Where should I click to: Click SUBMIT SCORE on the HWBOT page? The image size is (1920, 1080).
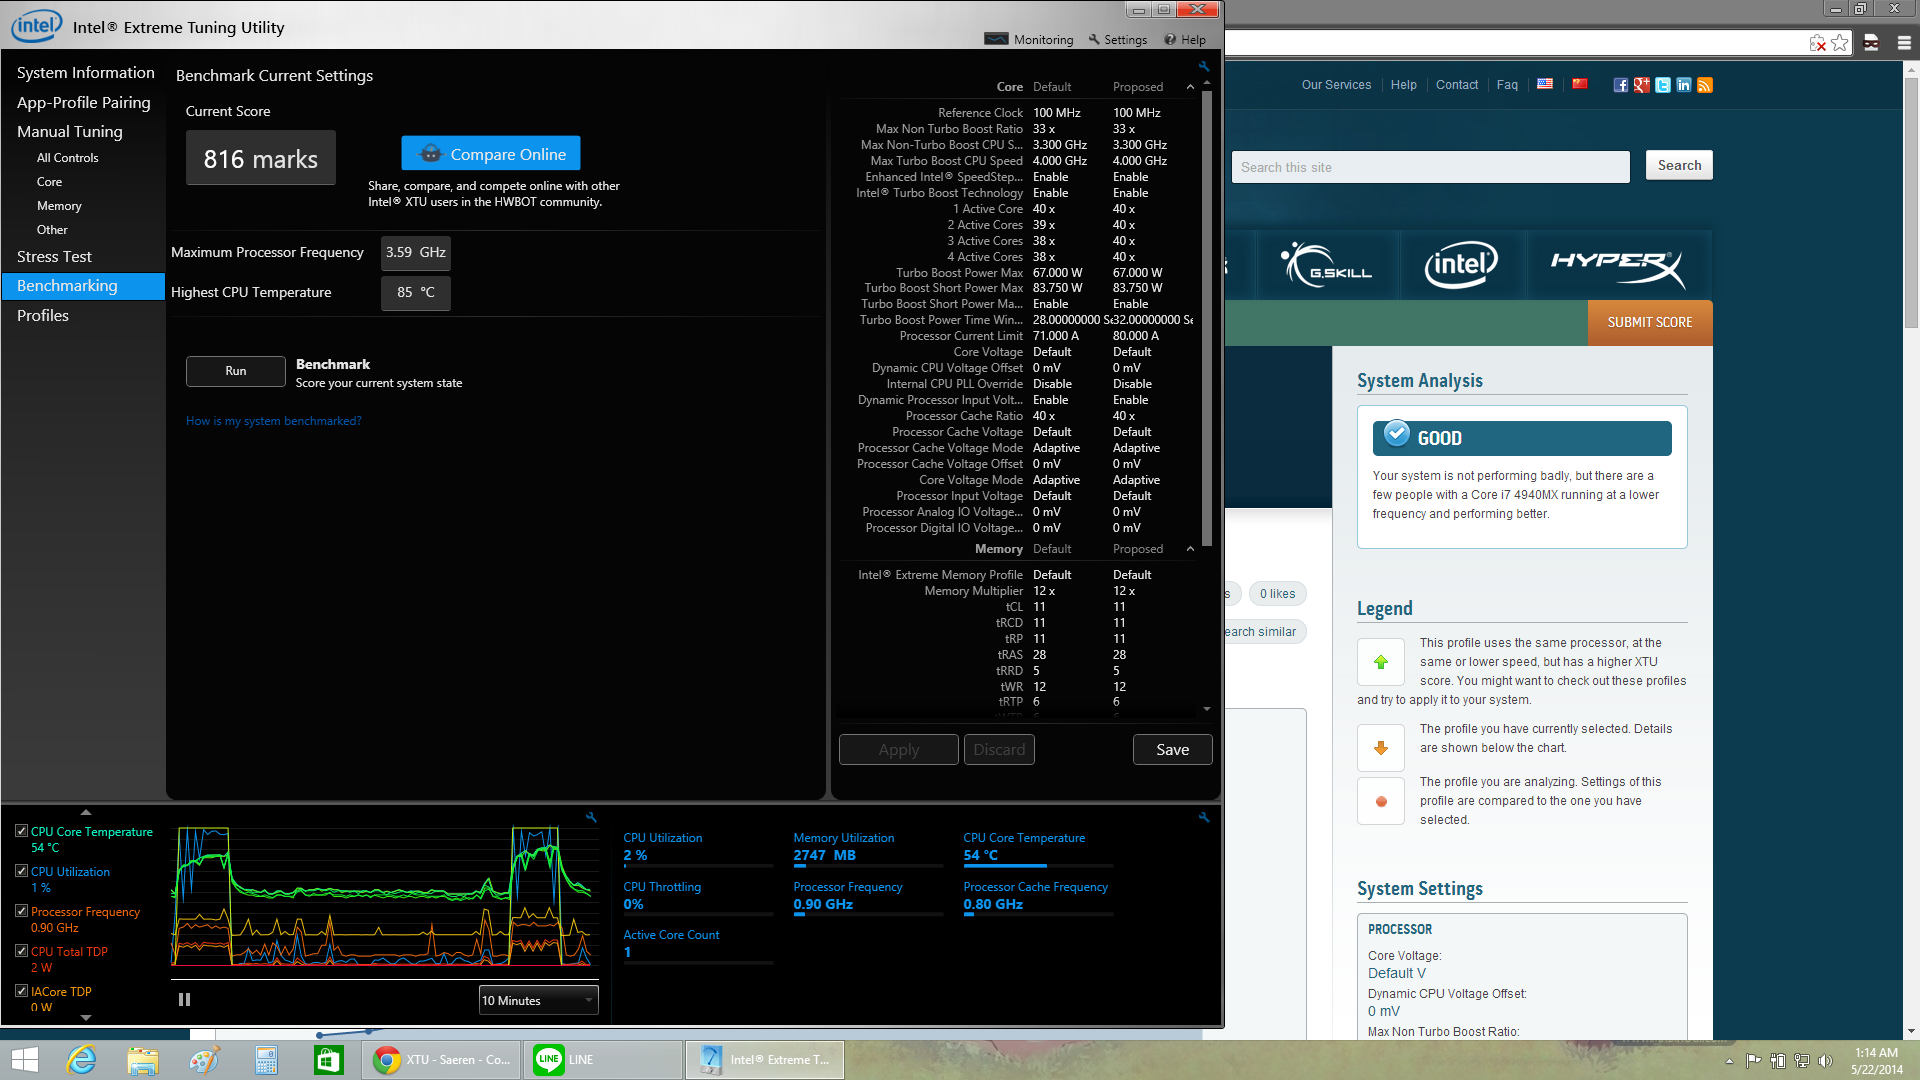click(x=1650, y=323)
